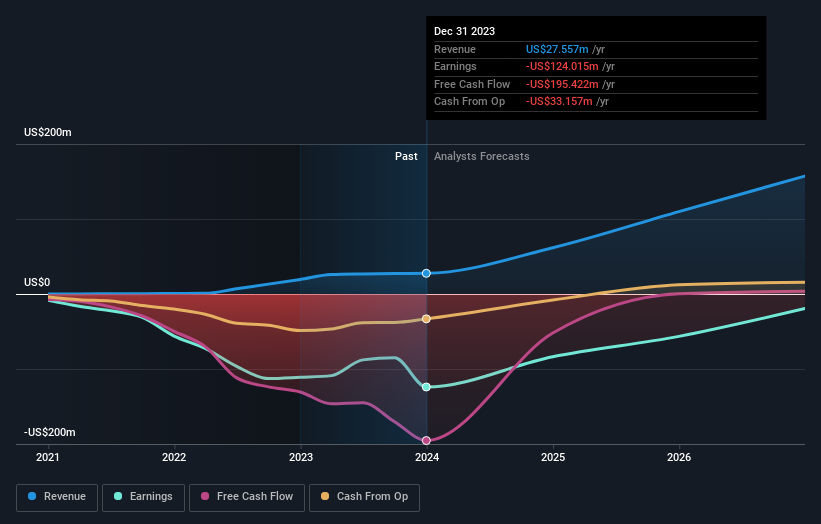Toggle the Free Cash Flow legend series
Screen dimensions: 821x524
(247, 497)
